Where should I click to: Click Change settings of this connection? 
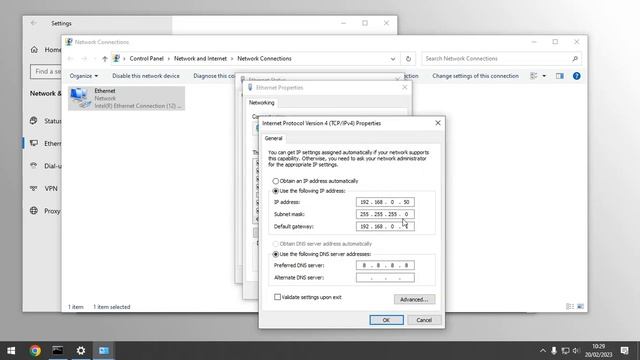click(475, 76)
